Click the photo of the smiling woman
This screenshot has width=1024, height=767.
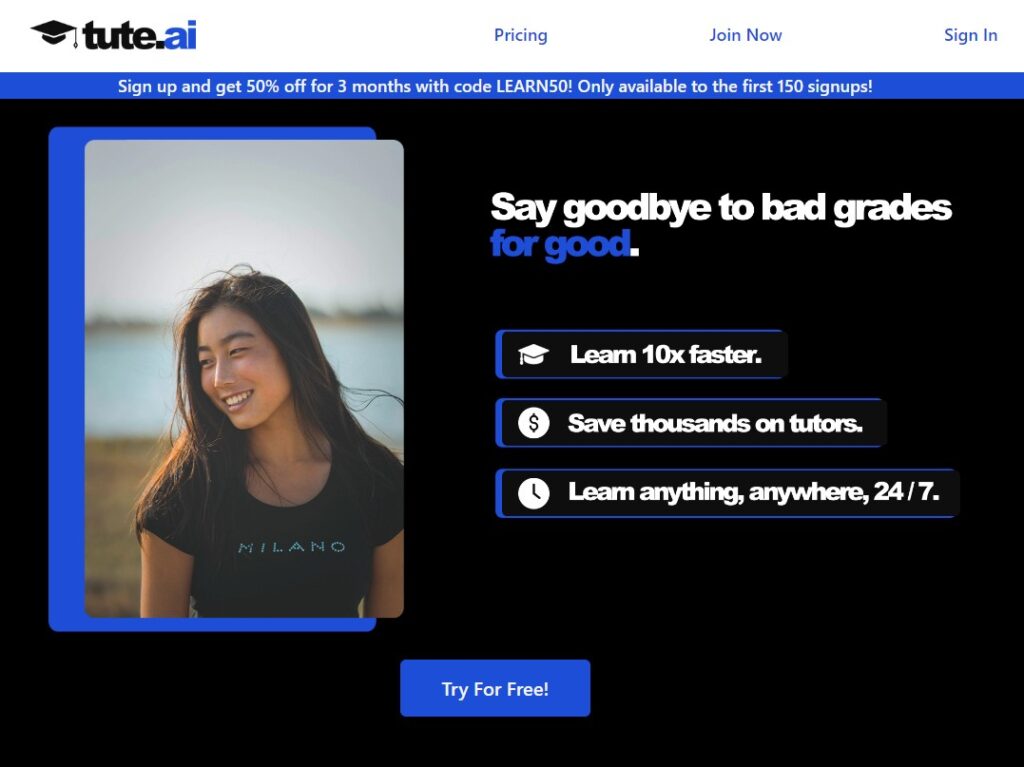244,379
